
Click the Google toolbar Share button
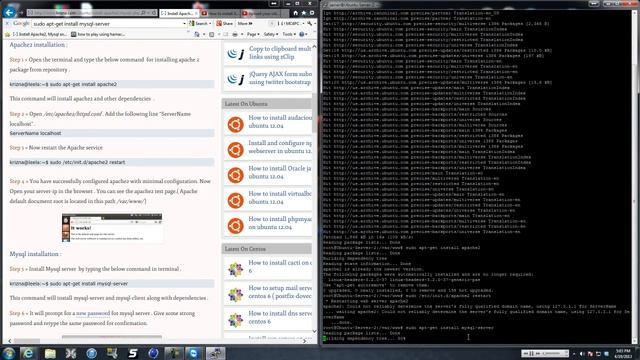click(224, 24)
